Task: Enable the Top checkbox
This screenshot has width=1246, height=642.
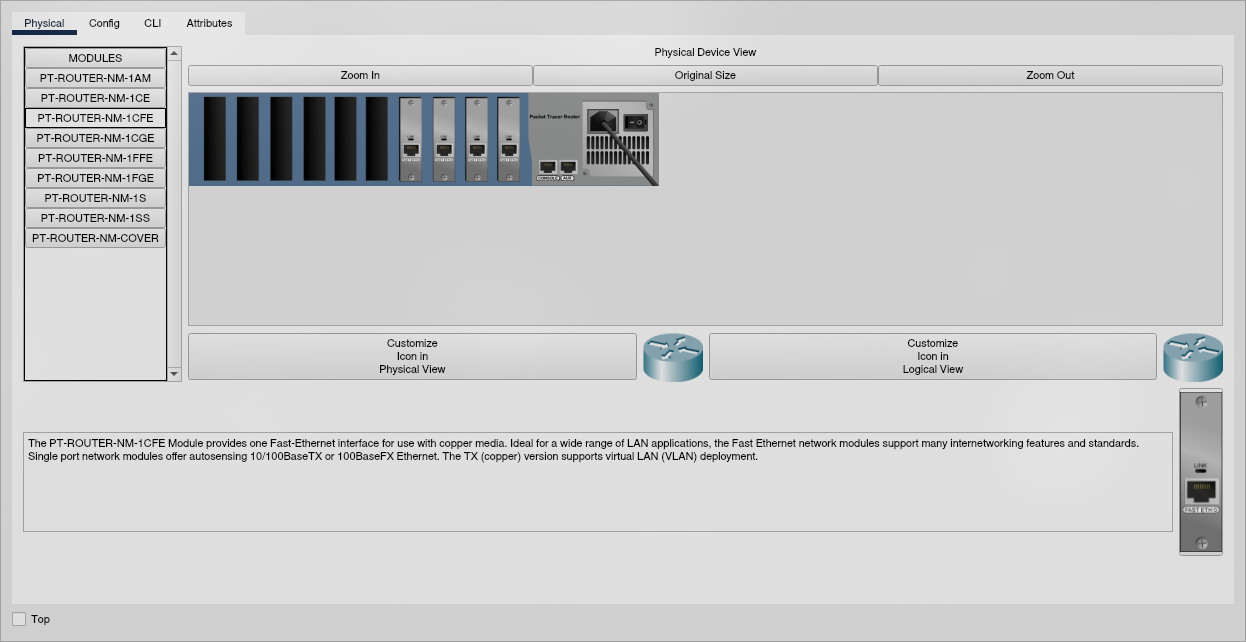Action: (x=19, y=619)
